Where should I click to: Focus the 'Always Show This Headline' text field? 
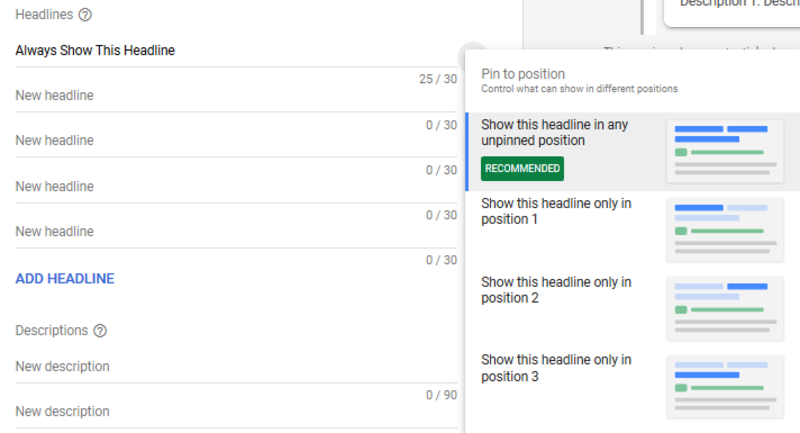tap(200, 50)
